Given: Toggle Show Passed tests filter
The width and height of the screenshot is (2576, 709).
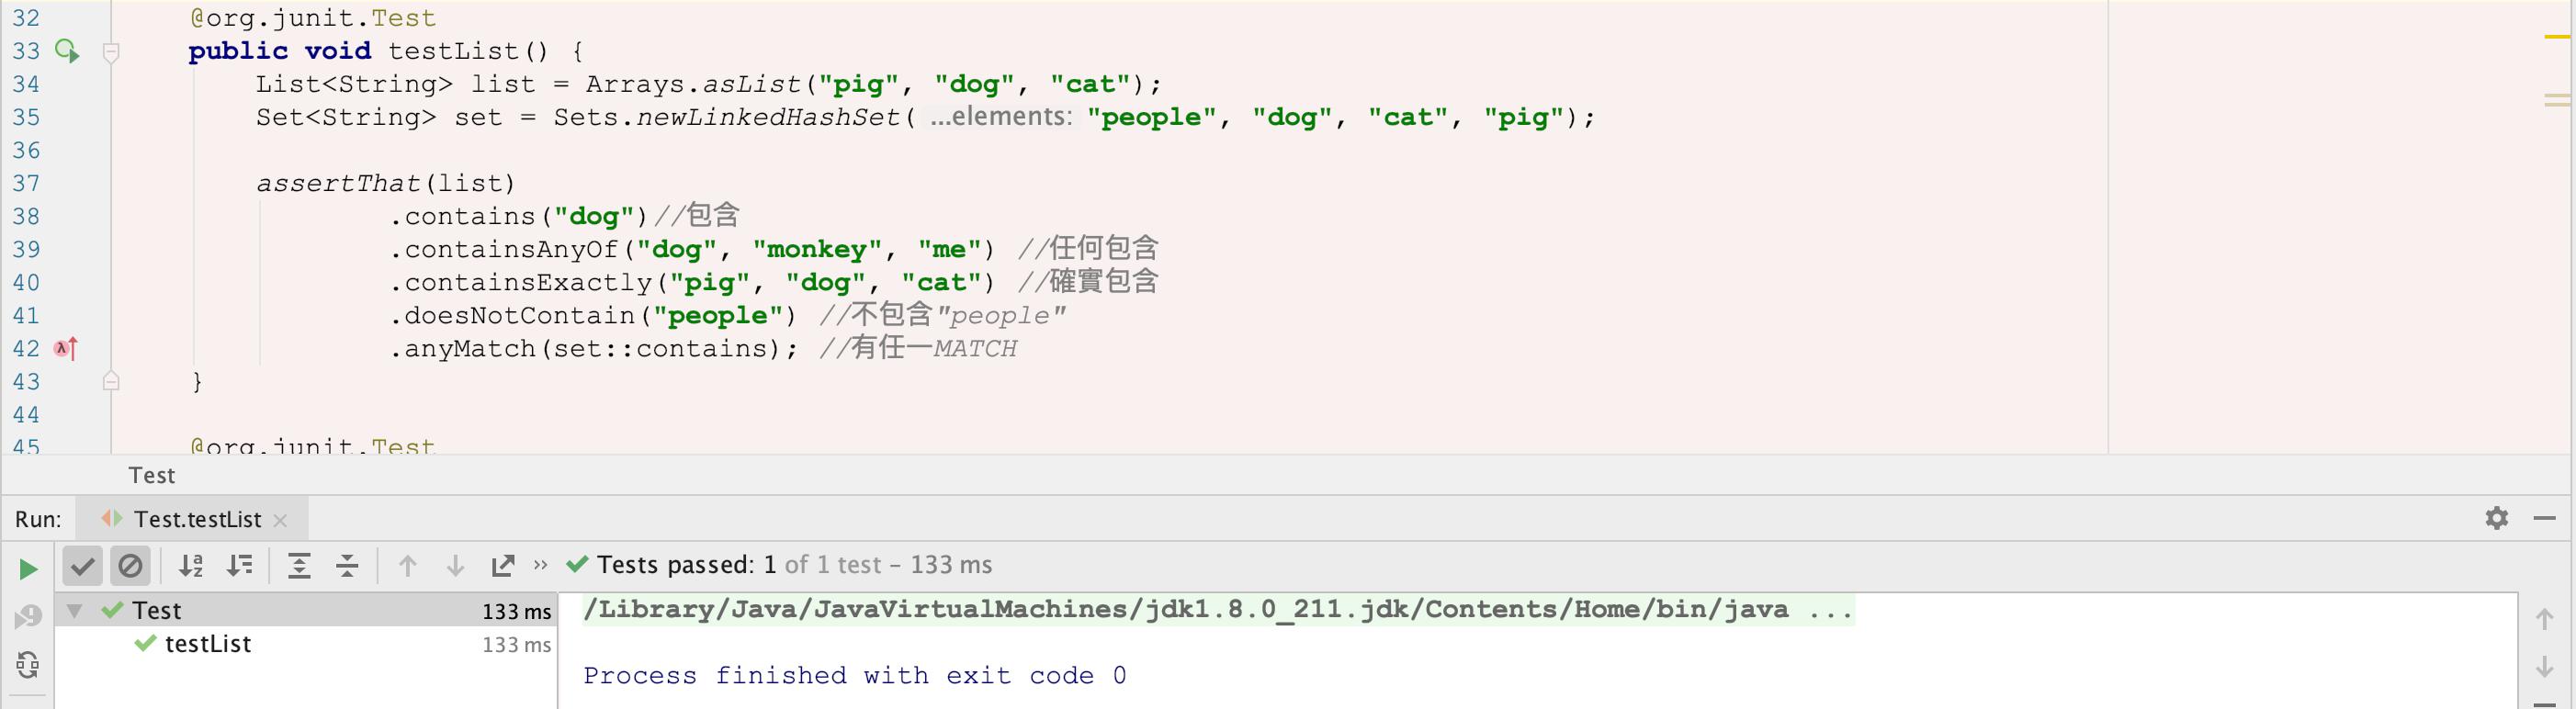Looking at the screenshot, I should [83, 565].
